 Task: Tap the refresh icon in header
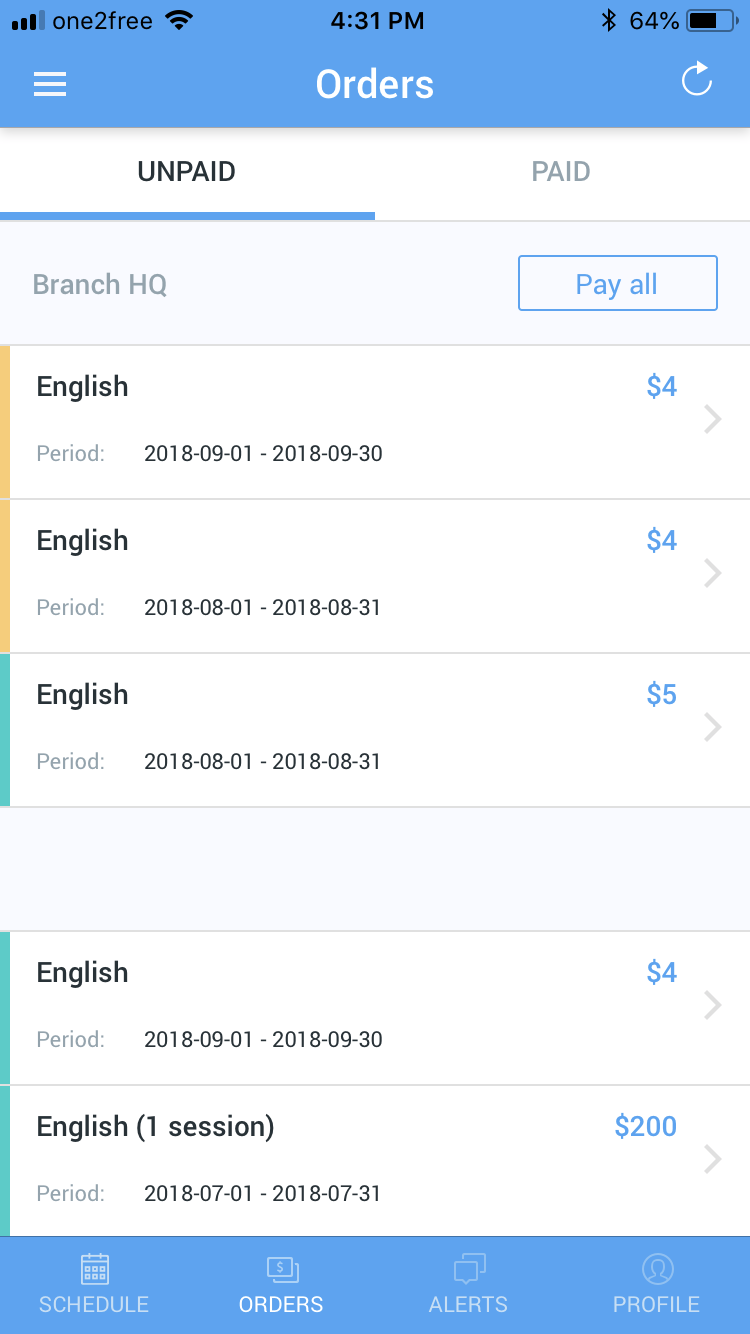point(696,80)
